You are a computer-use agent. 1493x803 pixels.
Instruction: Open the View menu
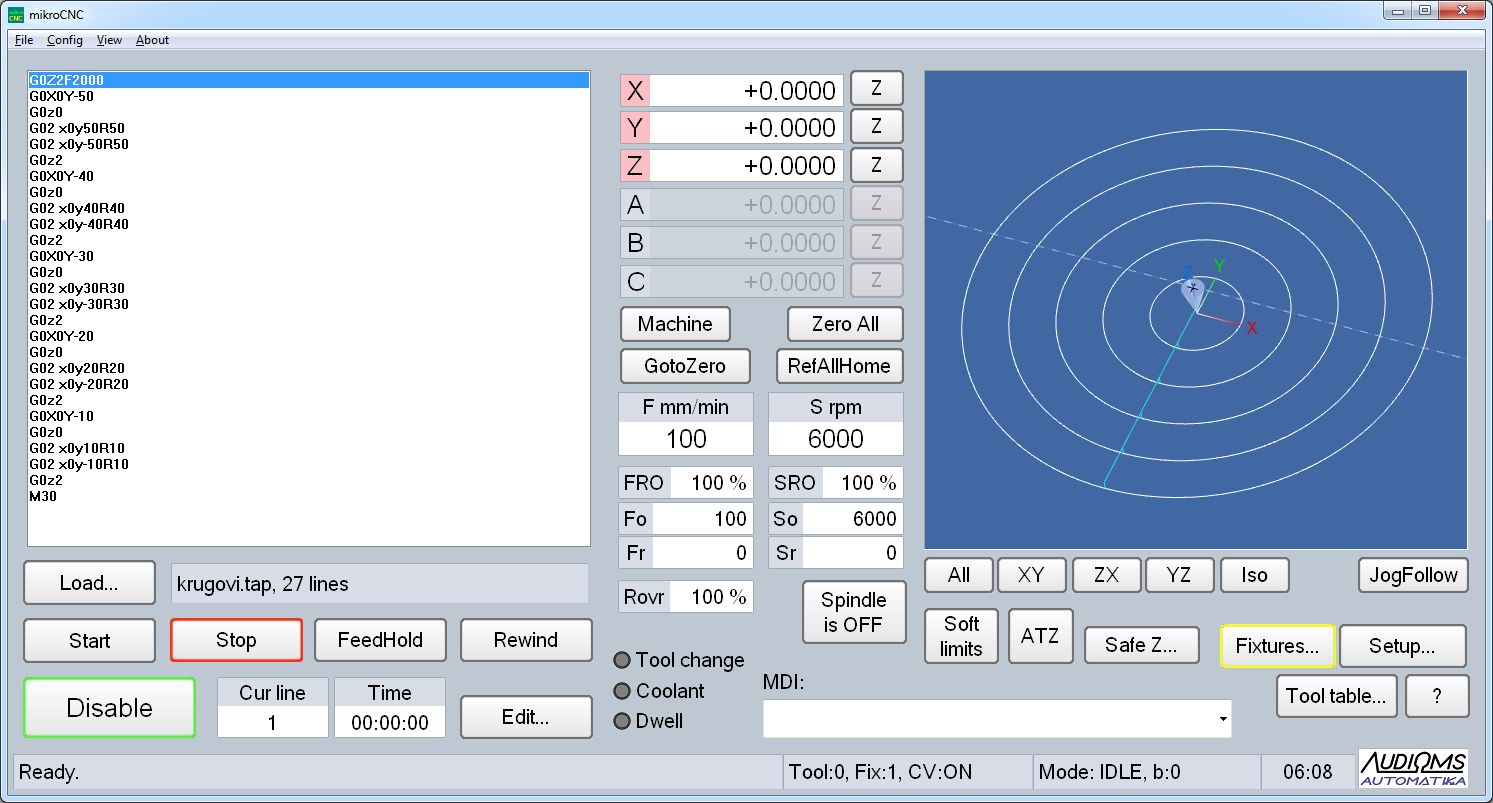tap(109, 40)
